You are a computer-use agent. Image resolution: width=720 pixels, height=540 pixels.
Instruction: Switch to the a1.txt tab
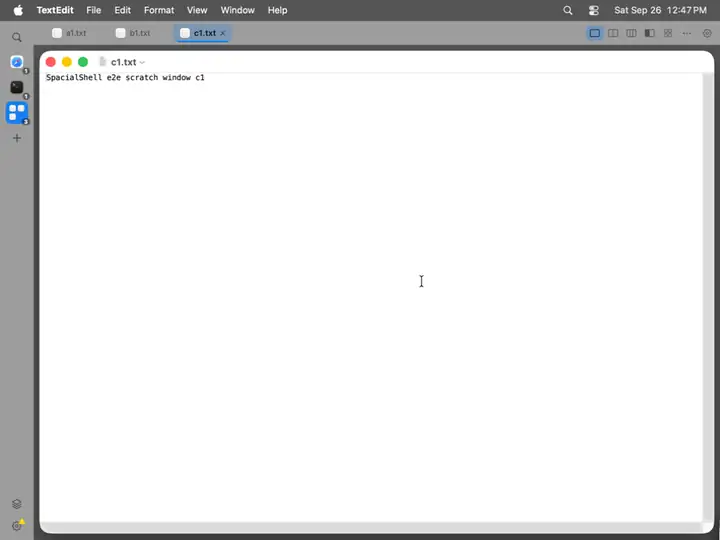[69, 33]
